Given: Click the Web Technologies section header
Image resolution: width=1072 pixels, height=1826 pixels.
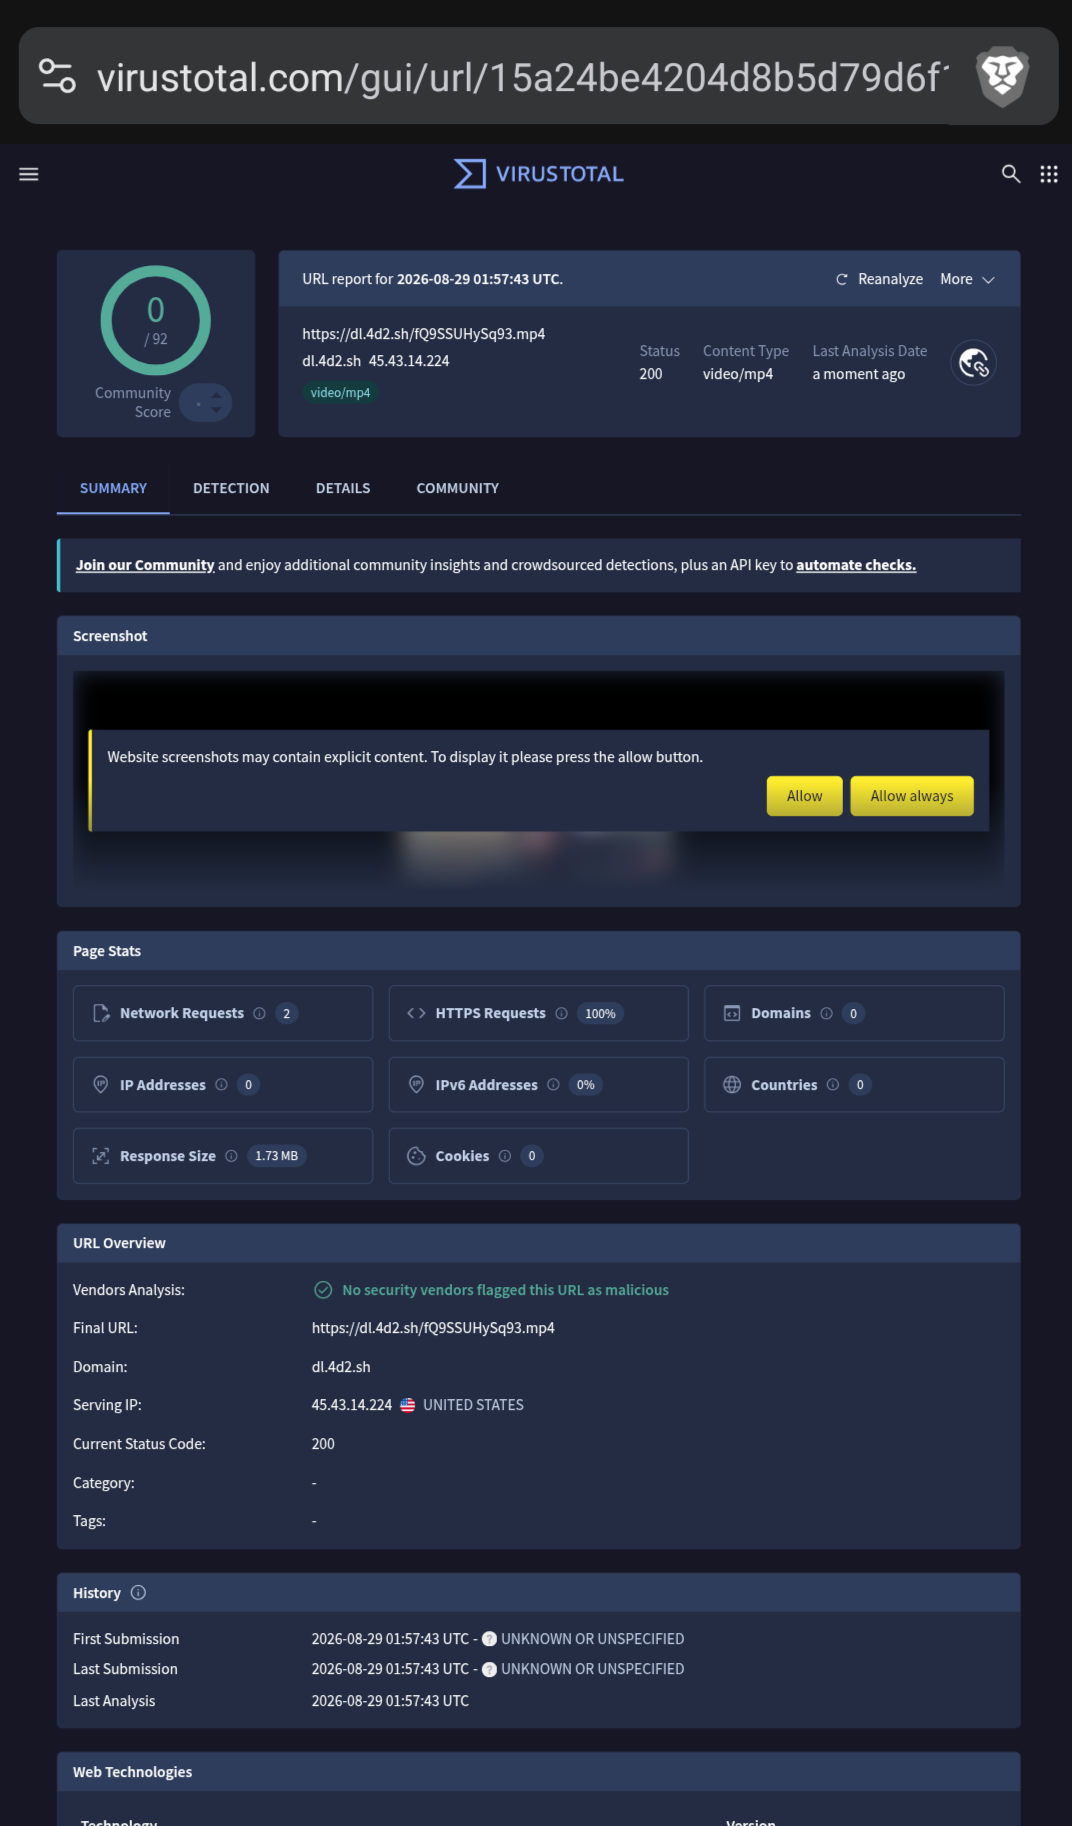Looking at the screenshot, I should pos(538,1772).
